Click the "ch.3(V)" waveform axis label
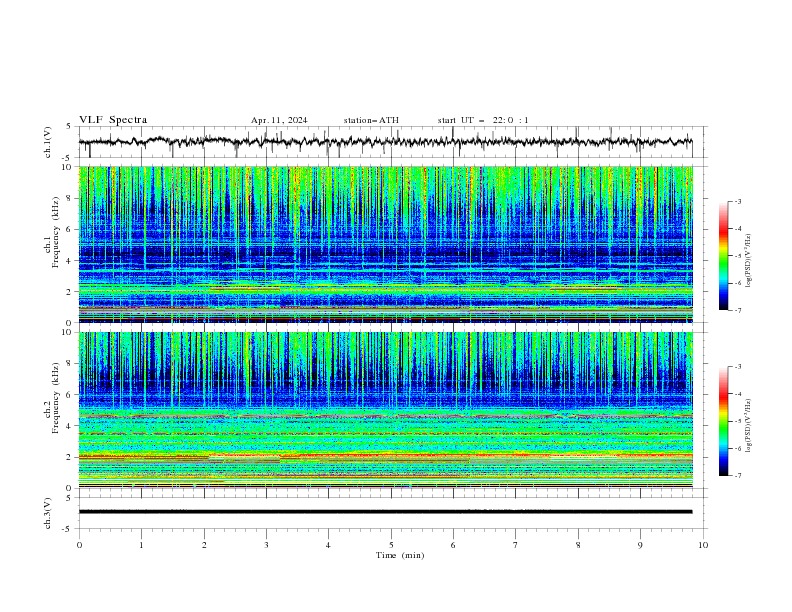Image resolution: width=792 pixels, height=612 pixels. click(48, 513)
